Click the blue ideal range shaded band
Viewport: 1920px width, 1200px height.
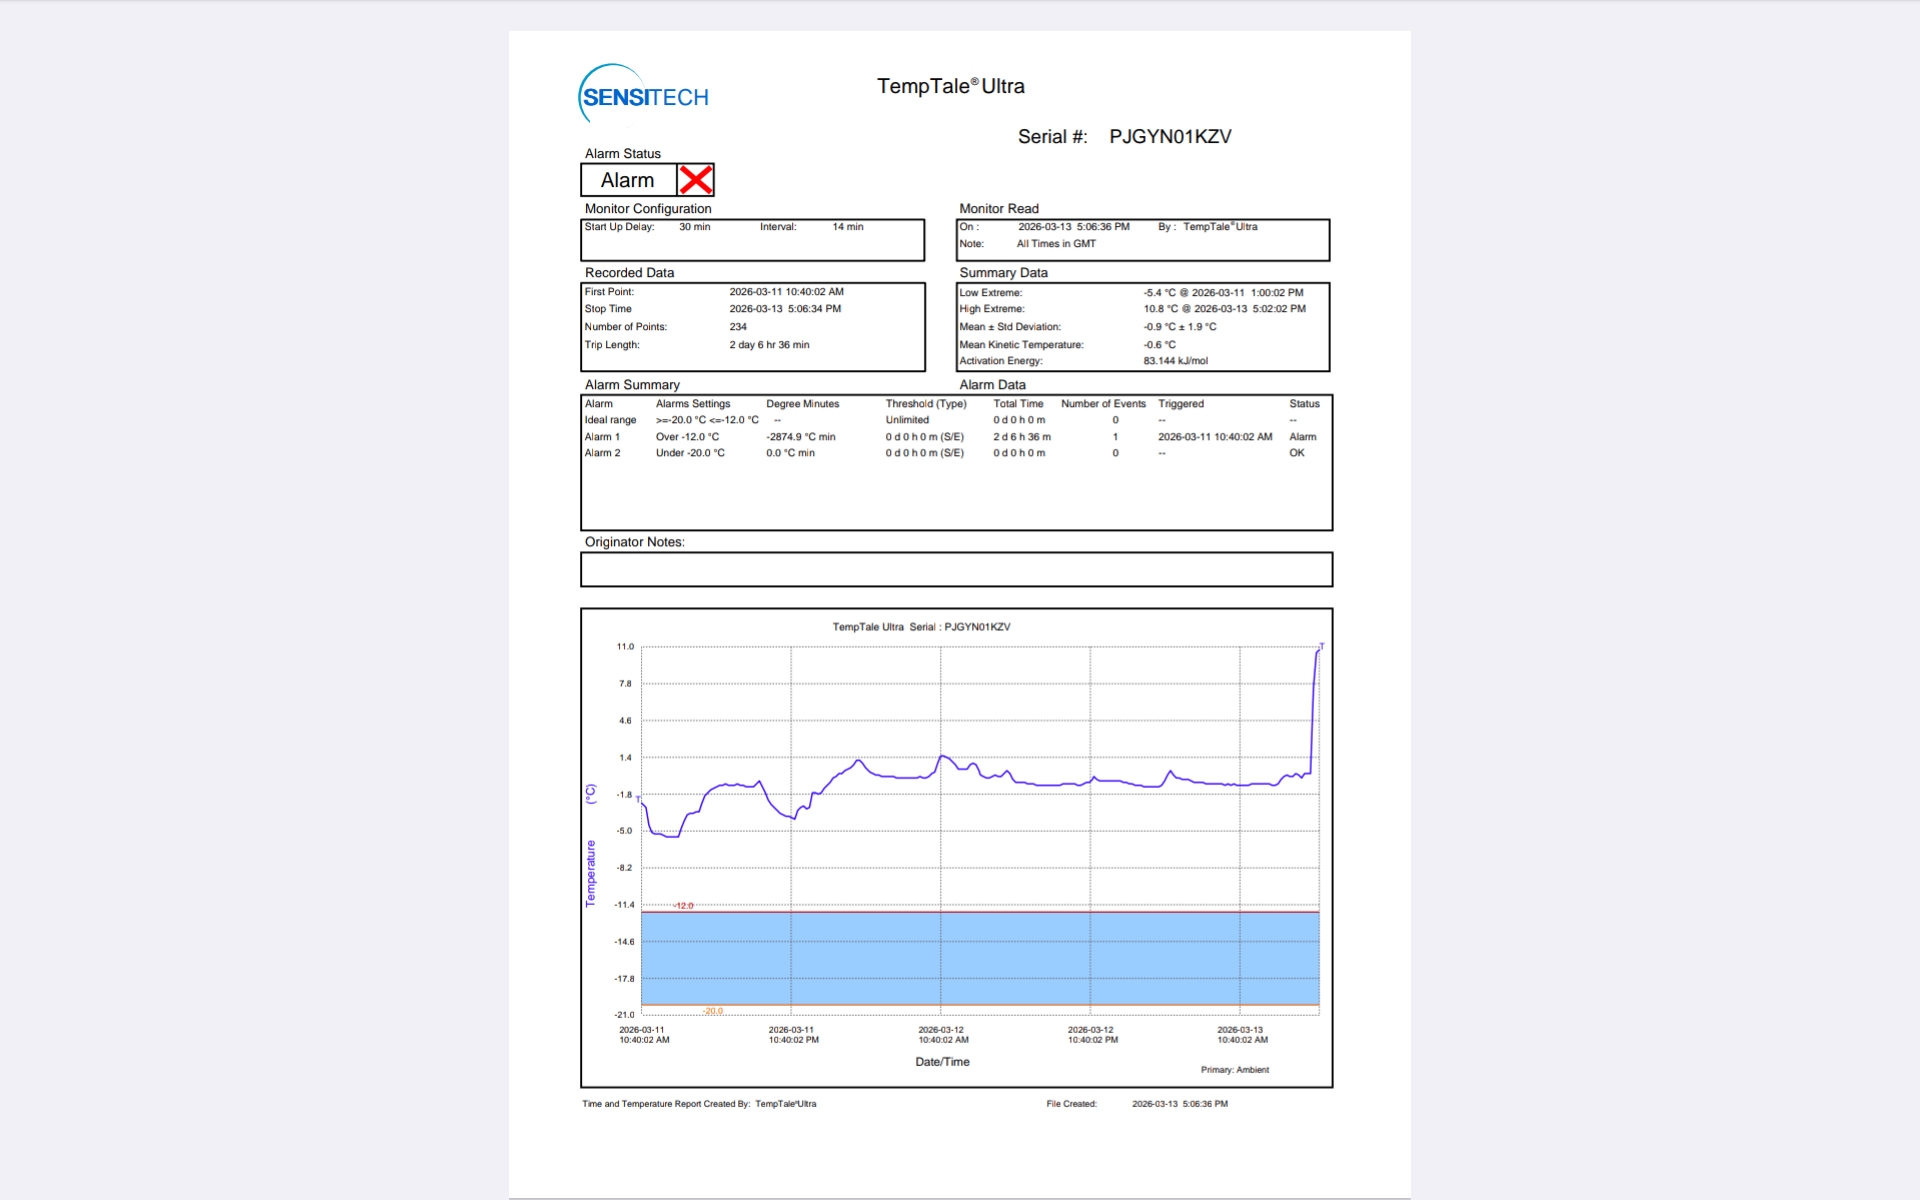[980, 958]
